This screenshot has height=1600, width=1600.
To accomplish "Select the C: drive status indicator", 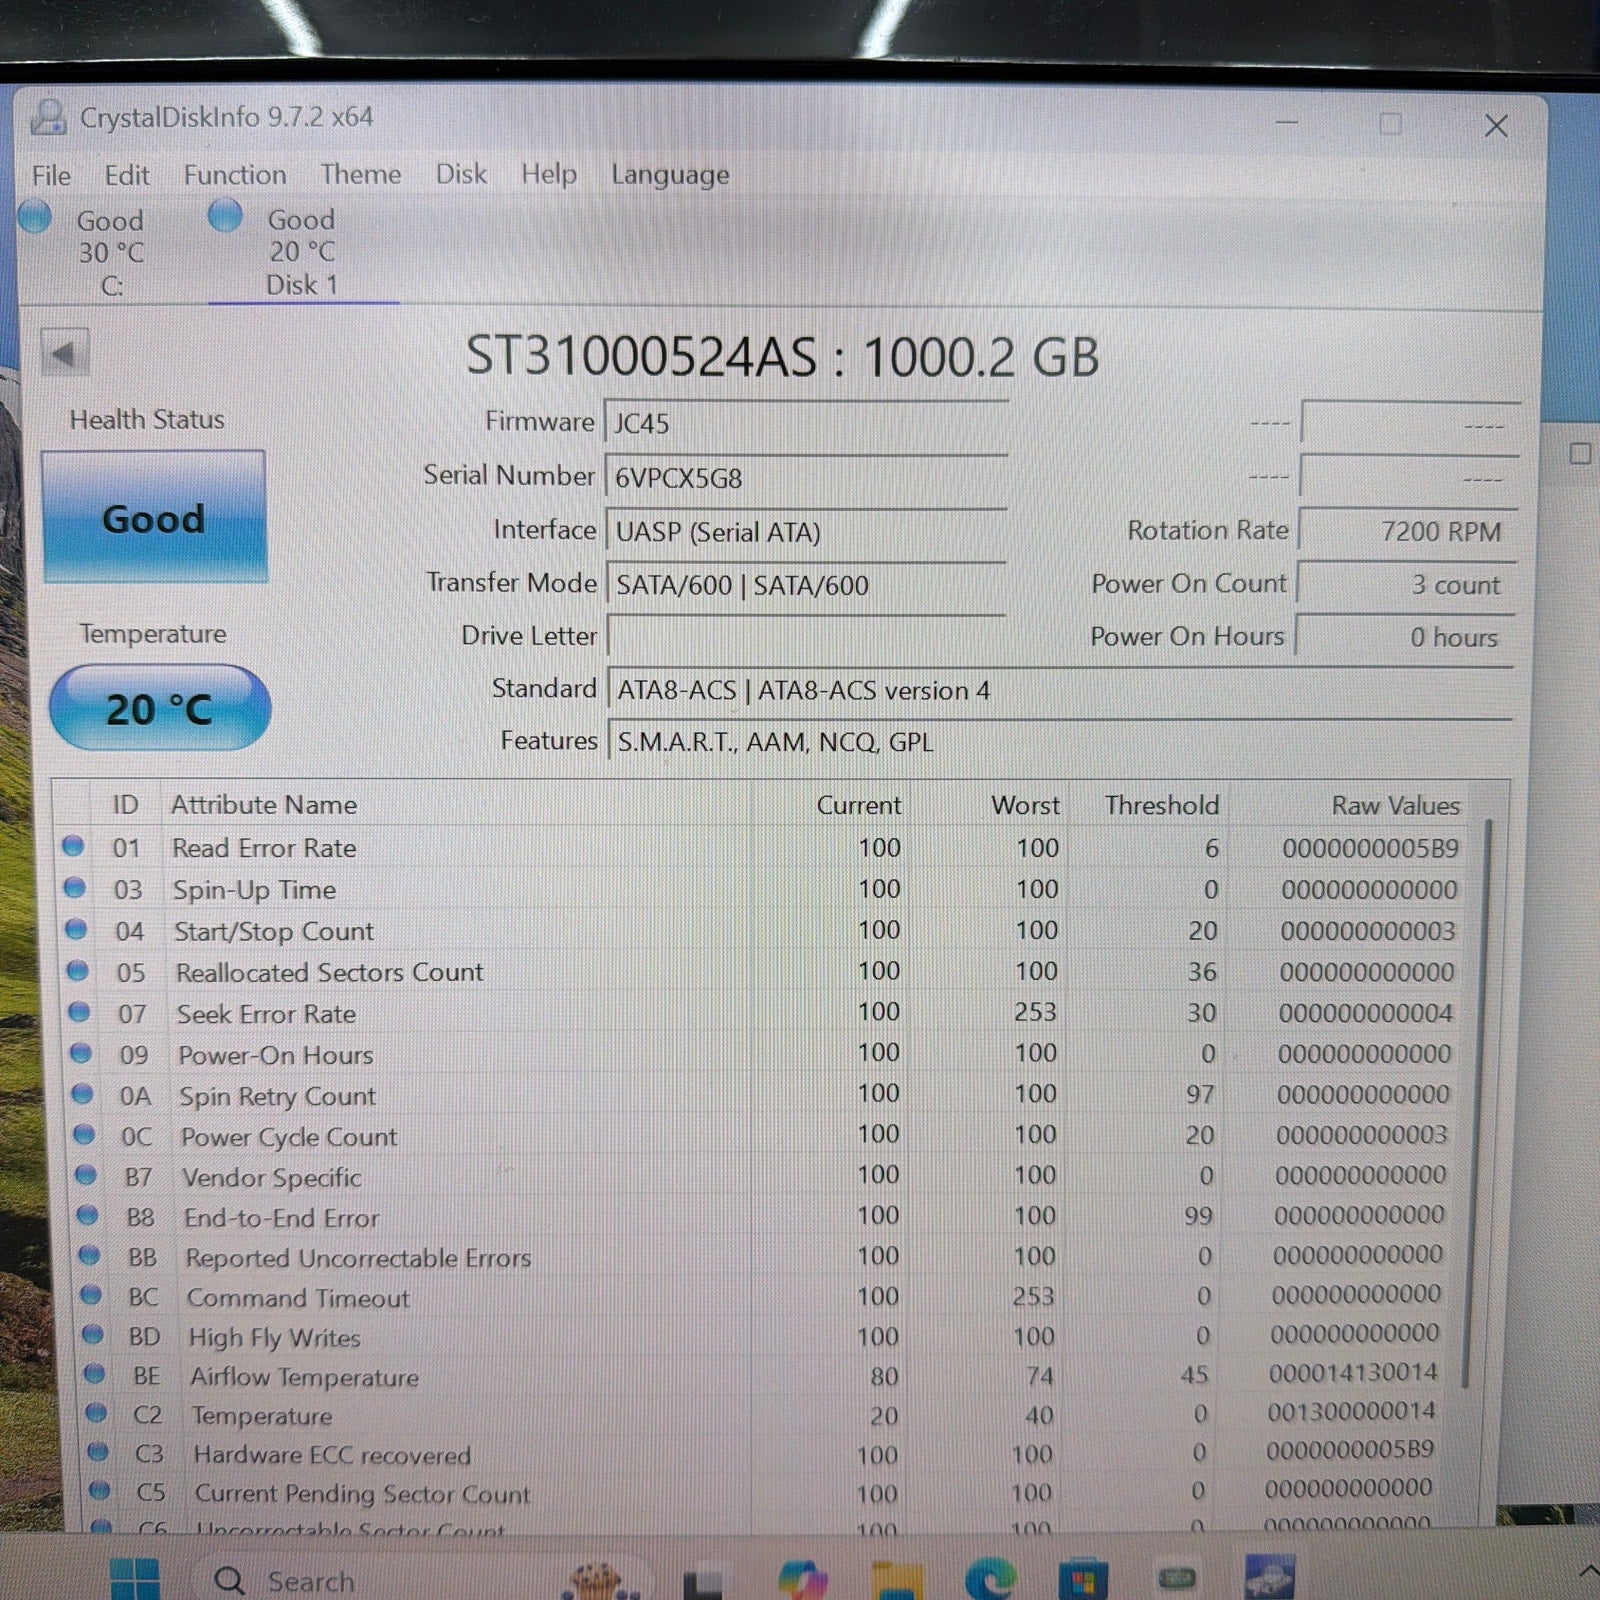I will coord(88,250).
